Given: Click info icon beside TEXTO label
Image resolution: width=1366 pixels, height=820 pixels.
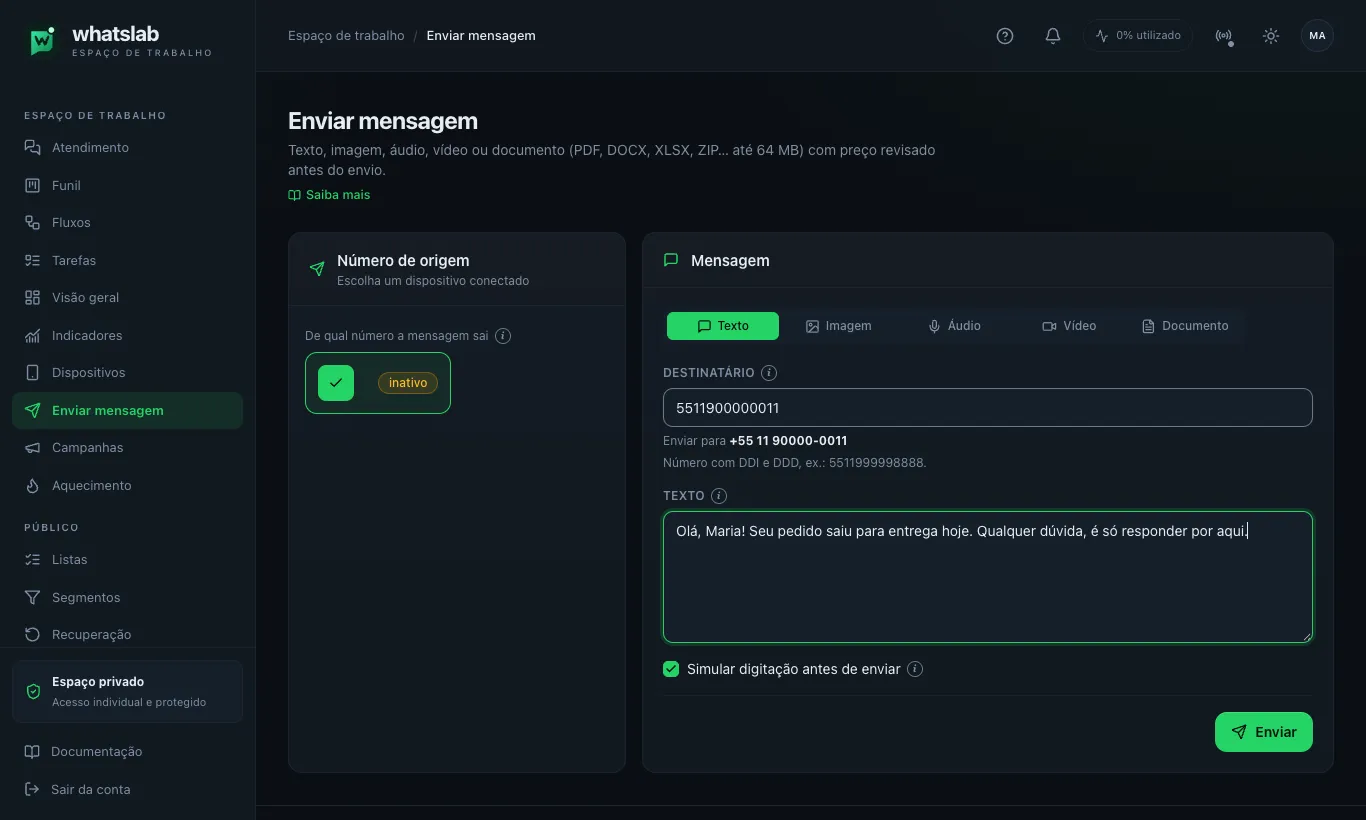Looking at the screenshot, I should coord(719,496).
